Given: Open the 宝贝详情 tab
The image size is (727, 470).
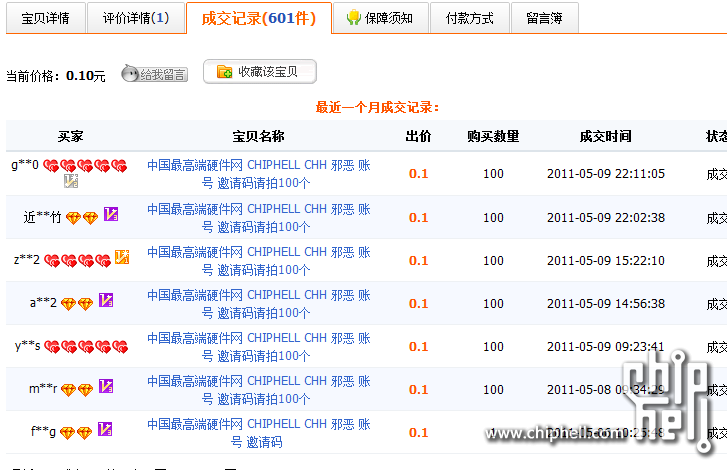Looking at the screenshot, I should point(45,18).
